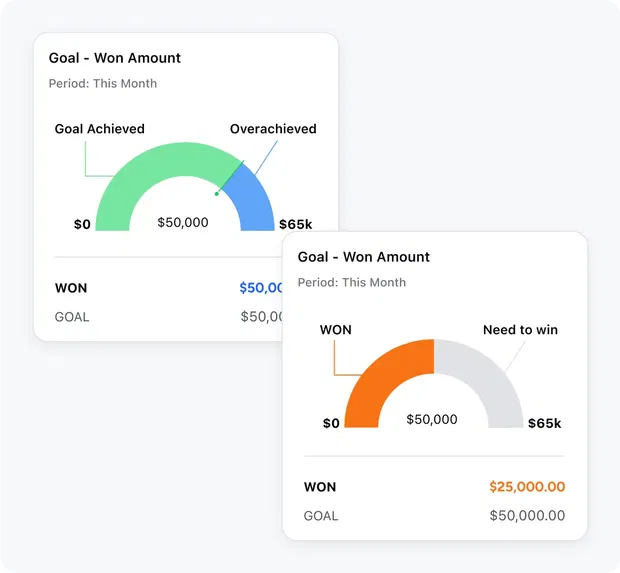Click the WON label above orange gauge
The width and height of the screenshot is (620, 573).
(x=336, y=330)
